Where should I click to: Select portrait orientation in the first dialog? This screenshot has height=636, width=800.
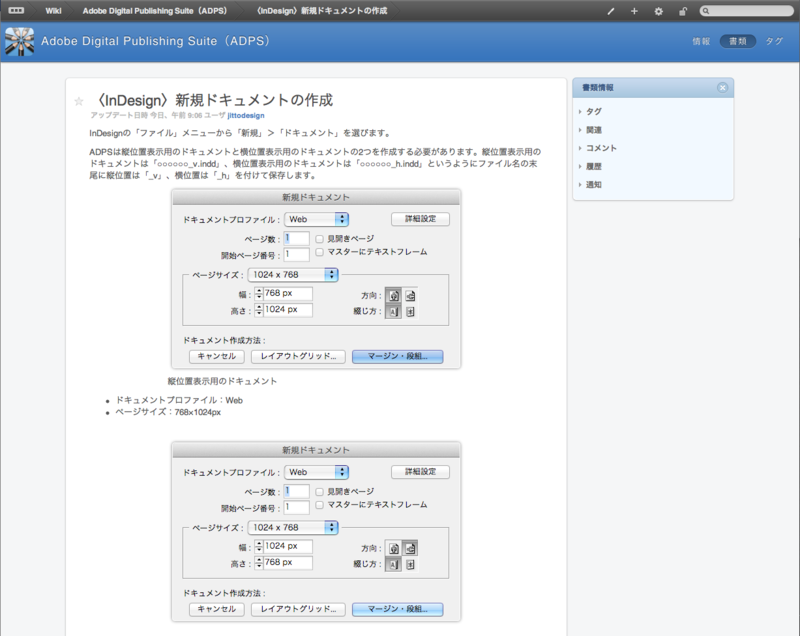[393, 295]
